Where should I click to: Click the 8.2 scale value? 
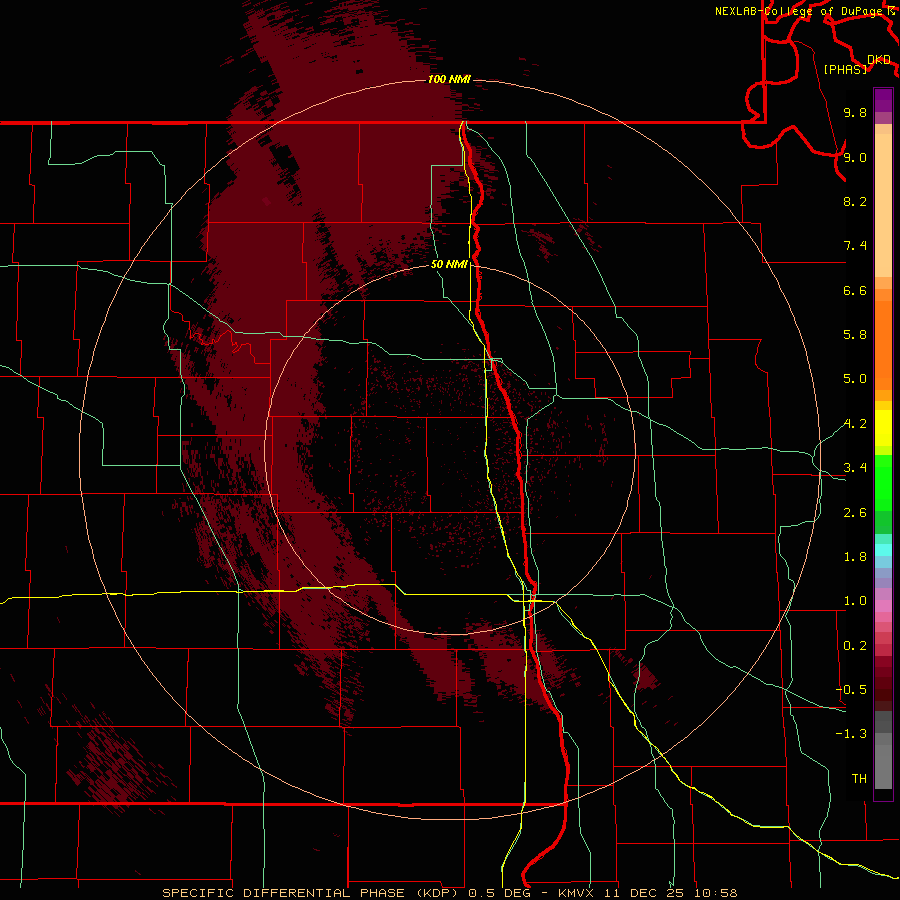coord(855,201)
